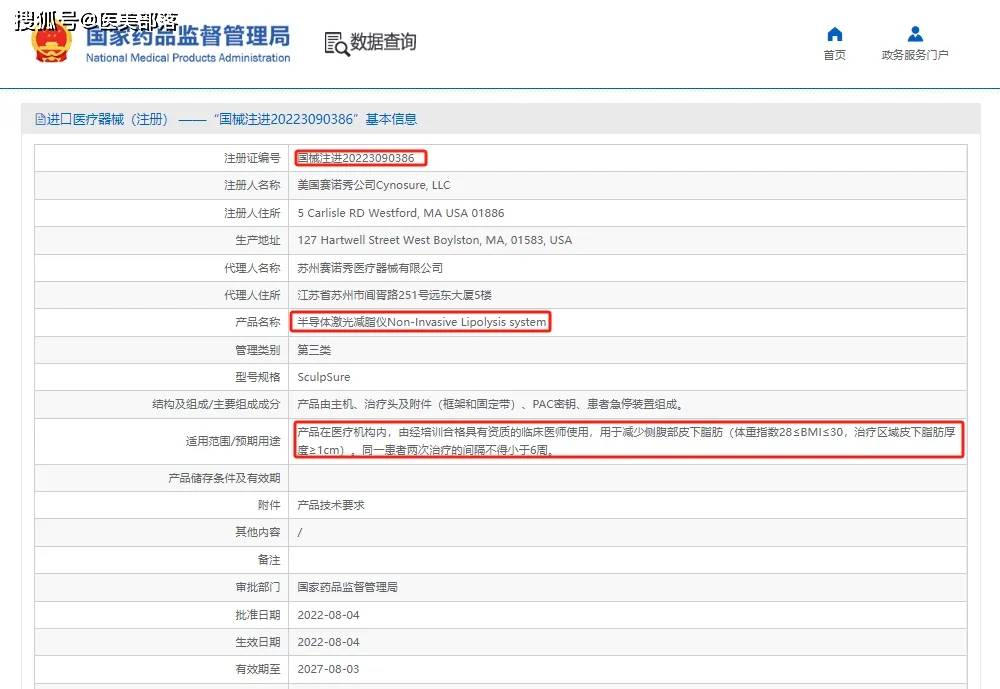1000x689 pixels.
Task: Click the 代理人名称 row label
Action: pos(252,268)
